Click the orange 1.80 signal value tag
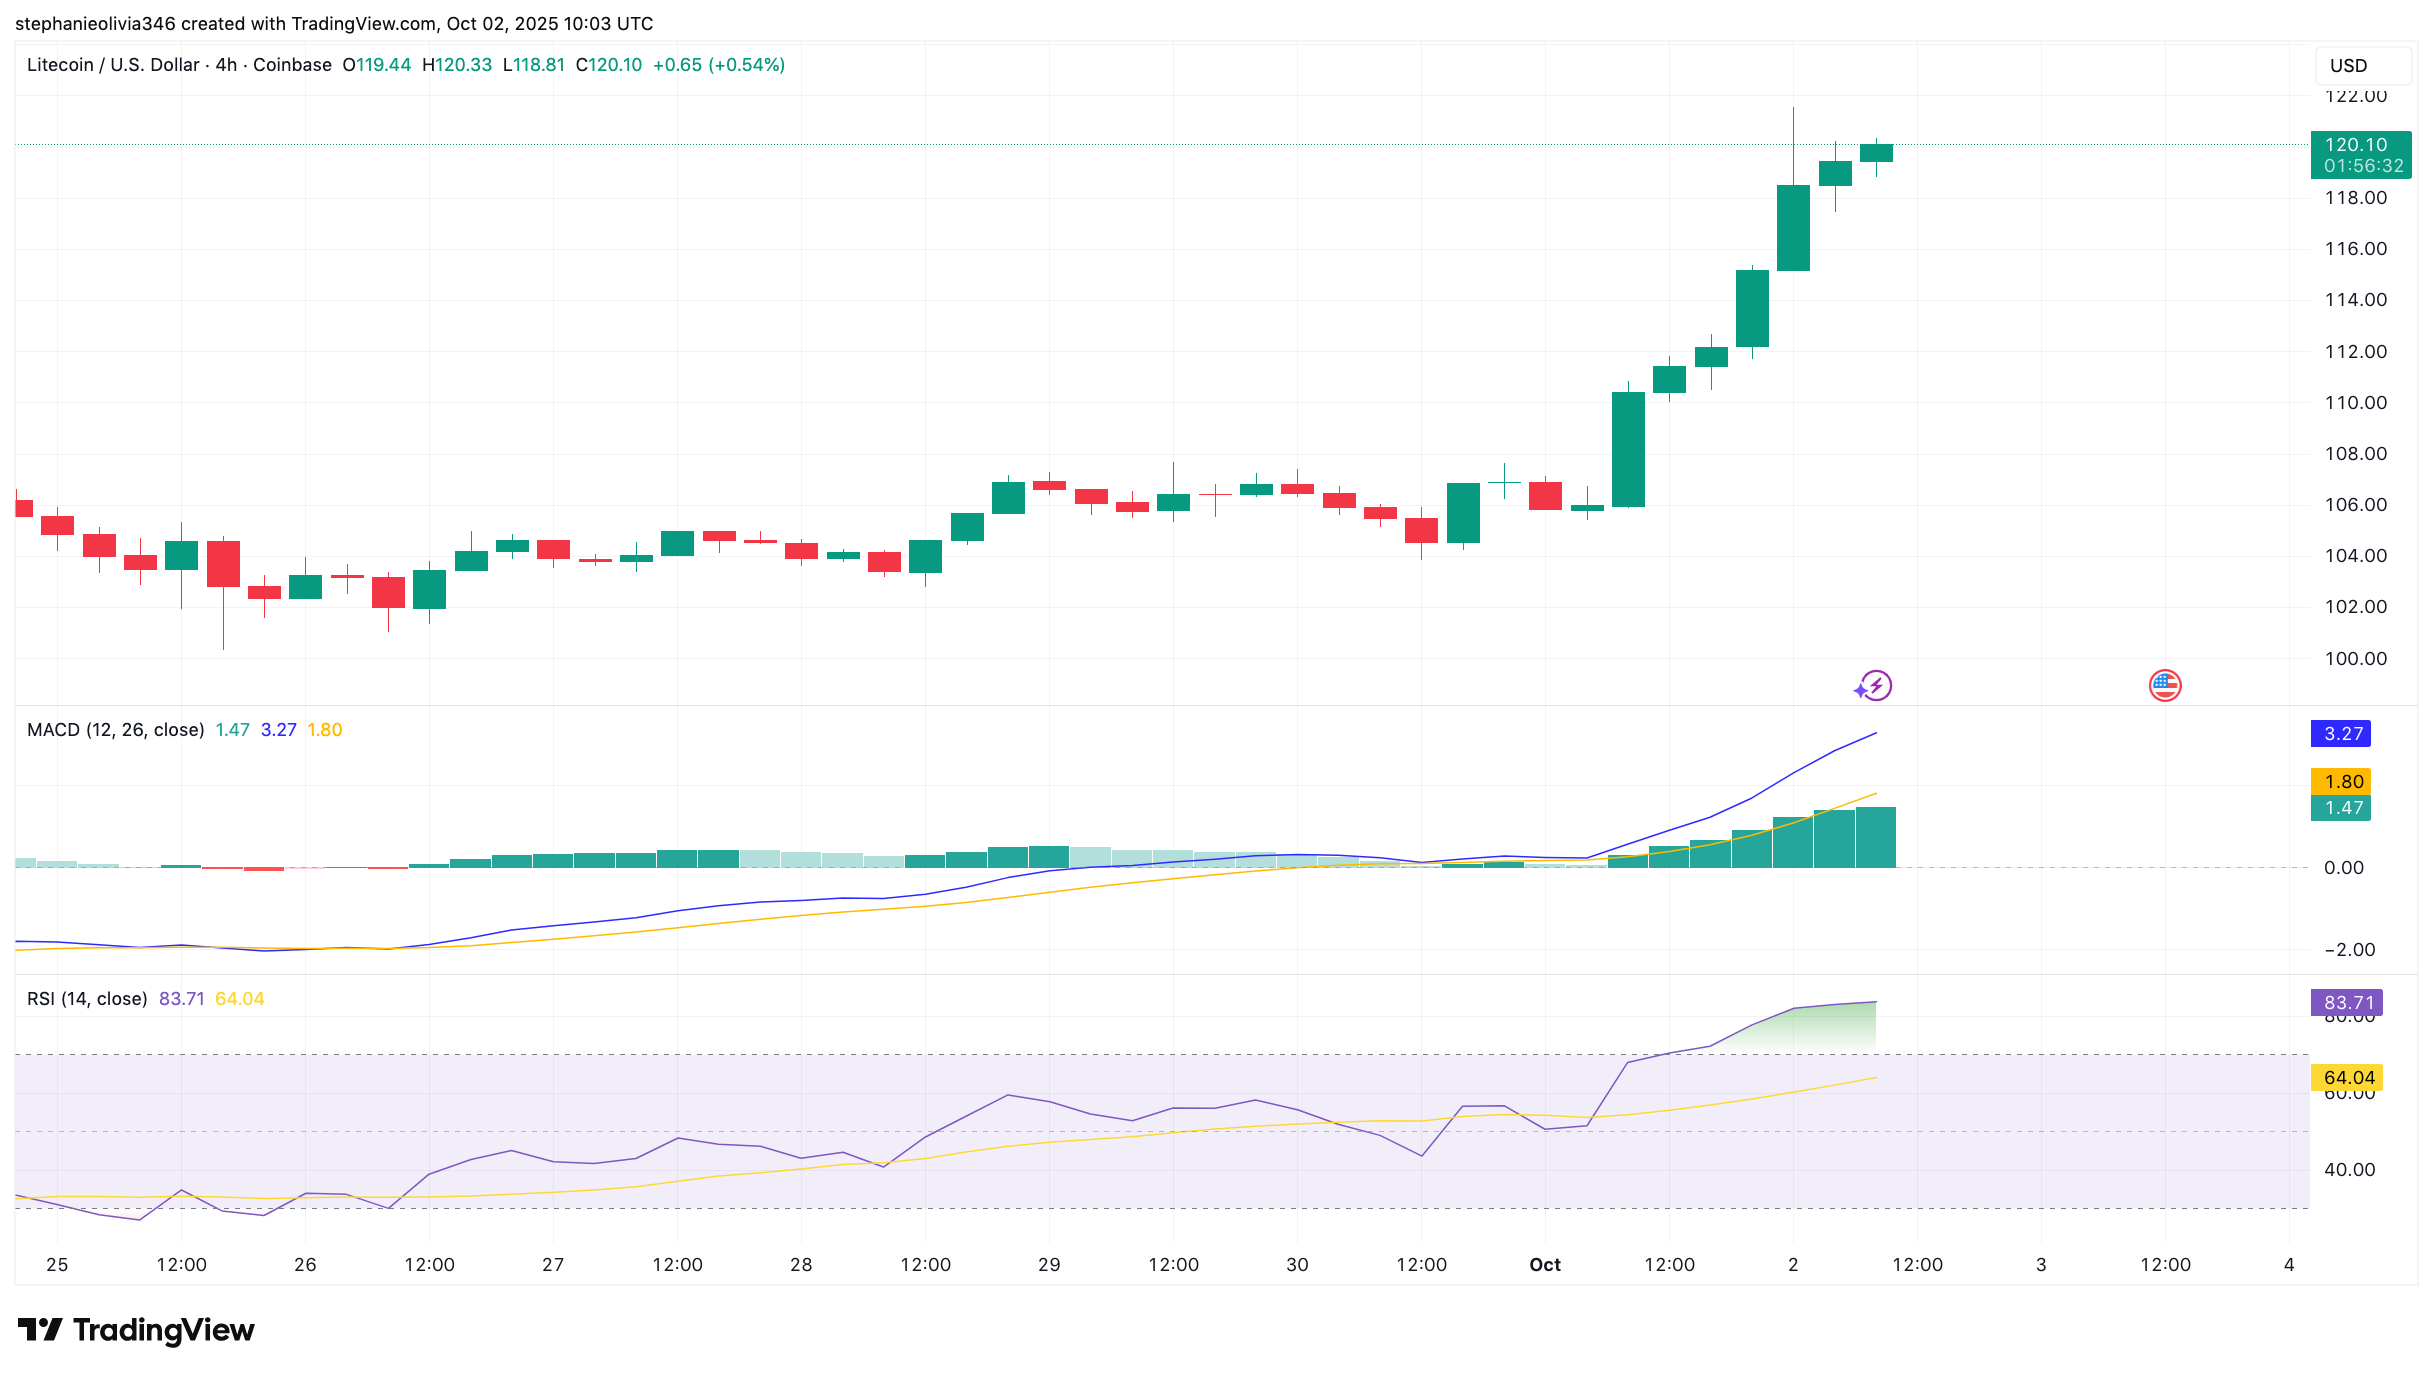This screenshot has height=1375, width=2433. click(2341, 782)
